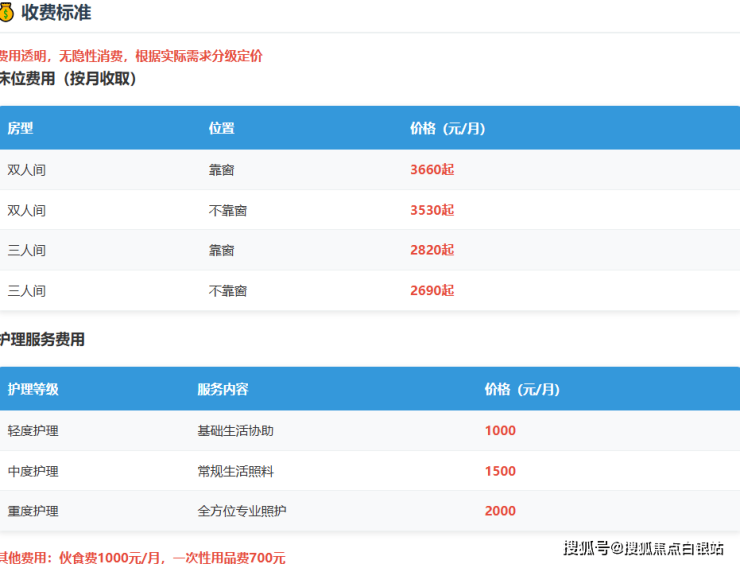Click the 位置 column header
Screen dimensions: 740x564
221,129
